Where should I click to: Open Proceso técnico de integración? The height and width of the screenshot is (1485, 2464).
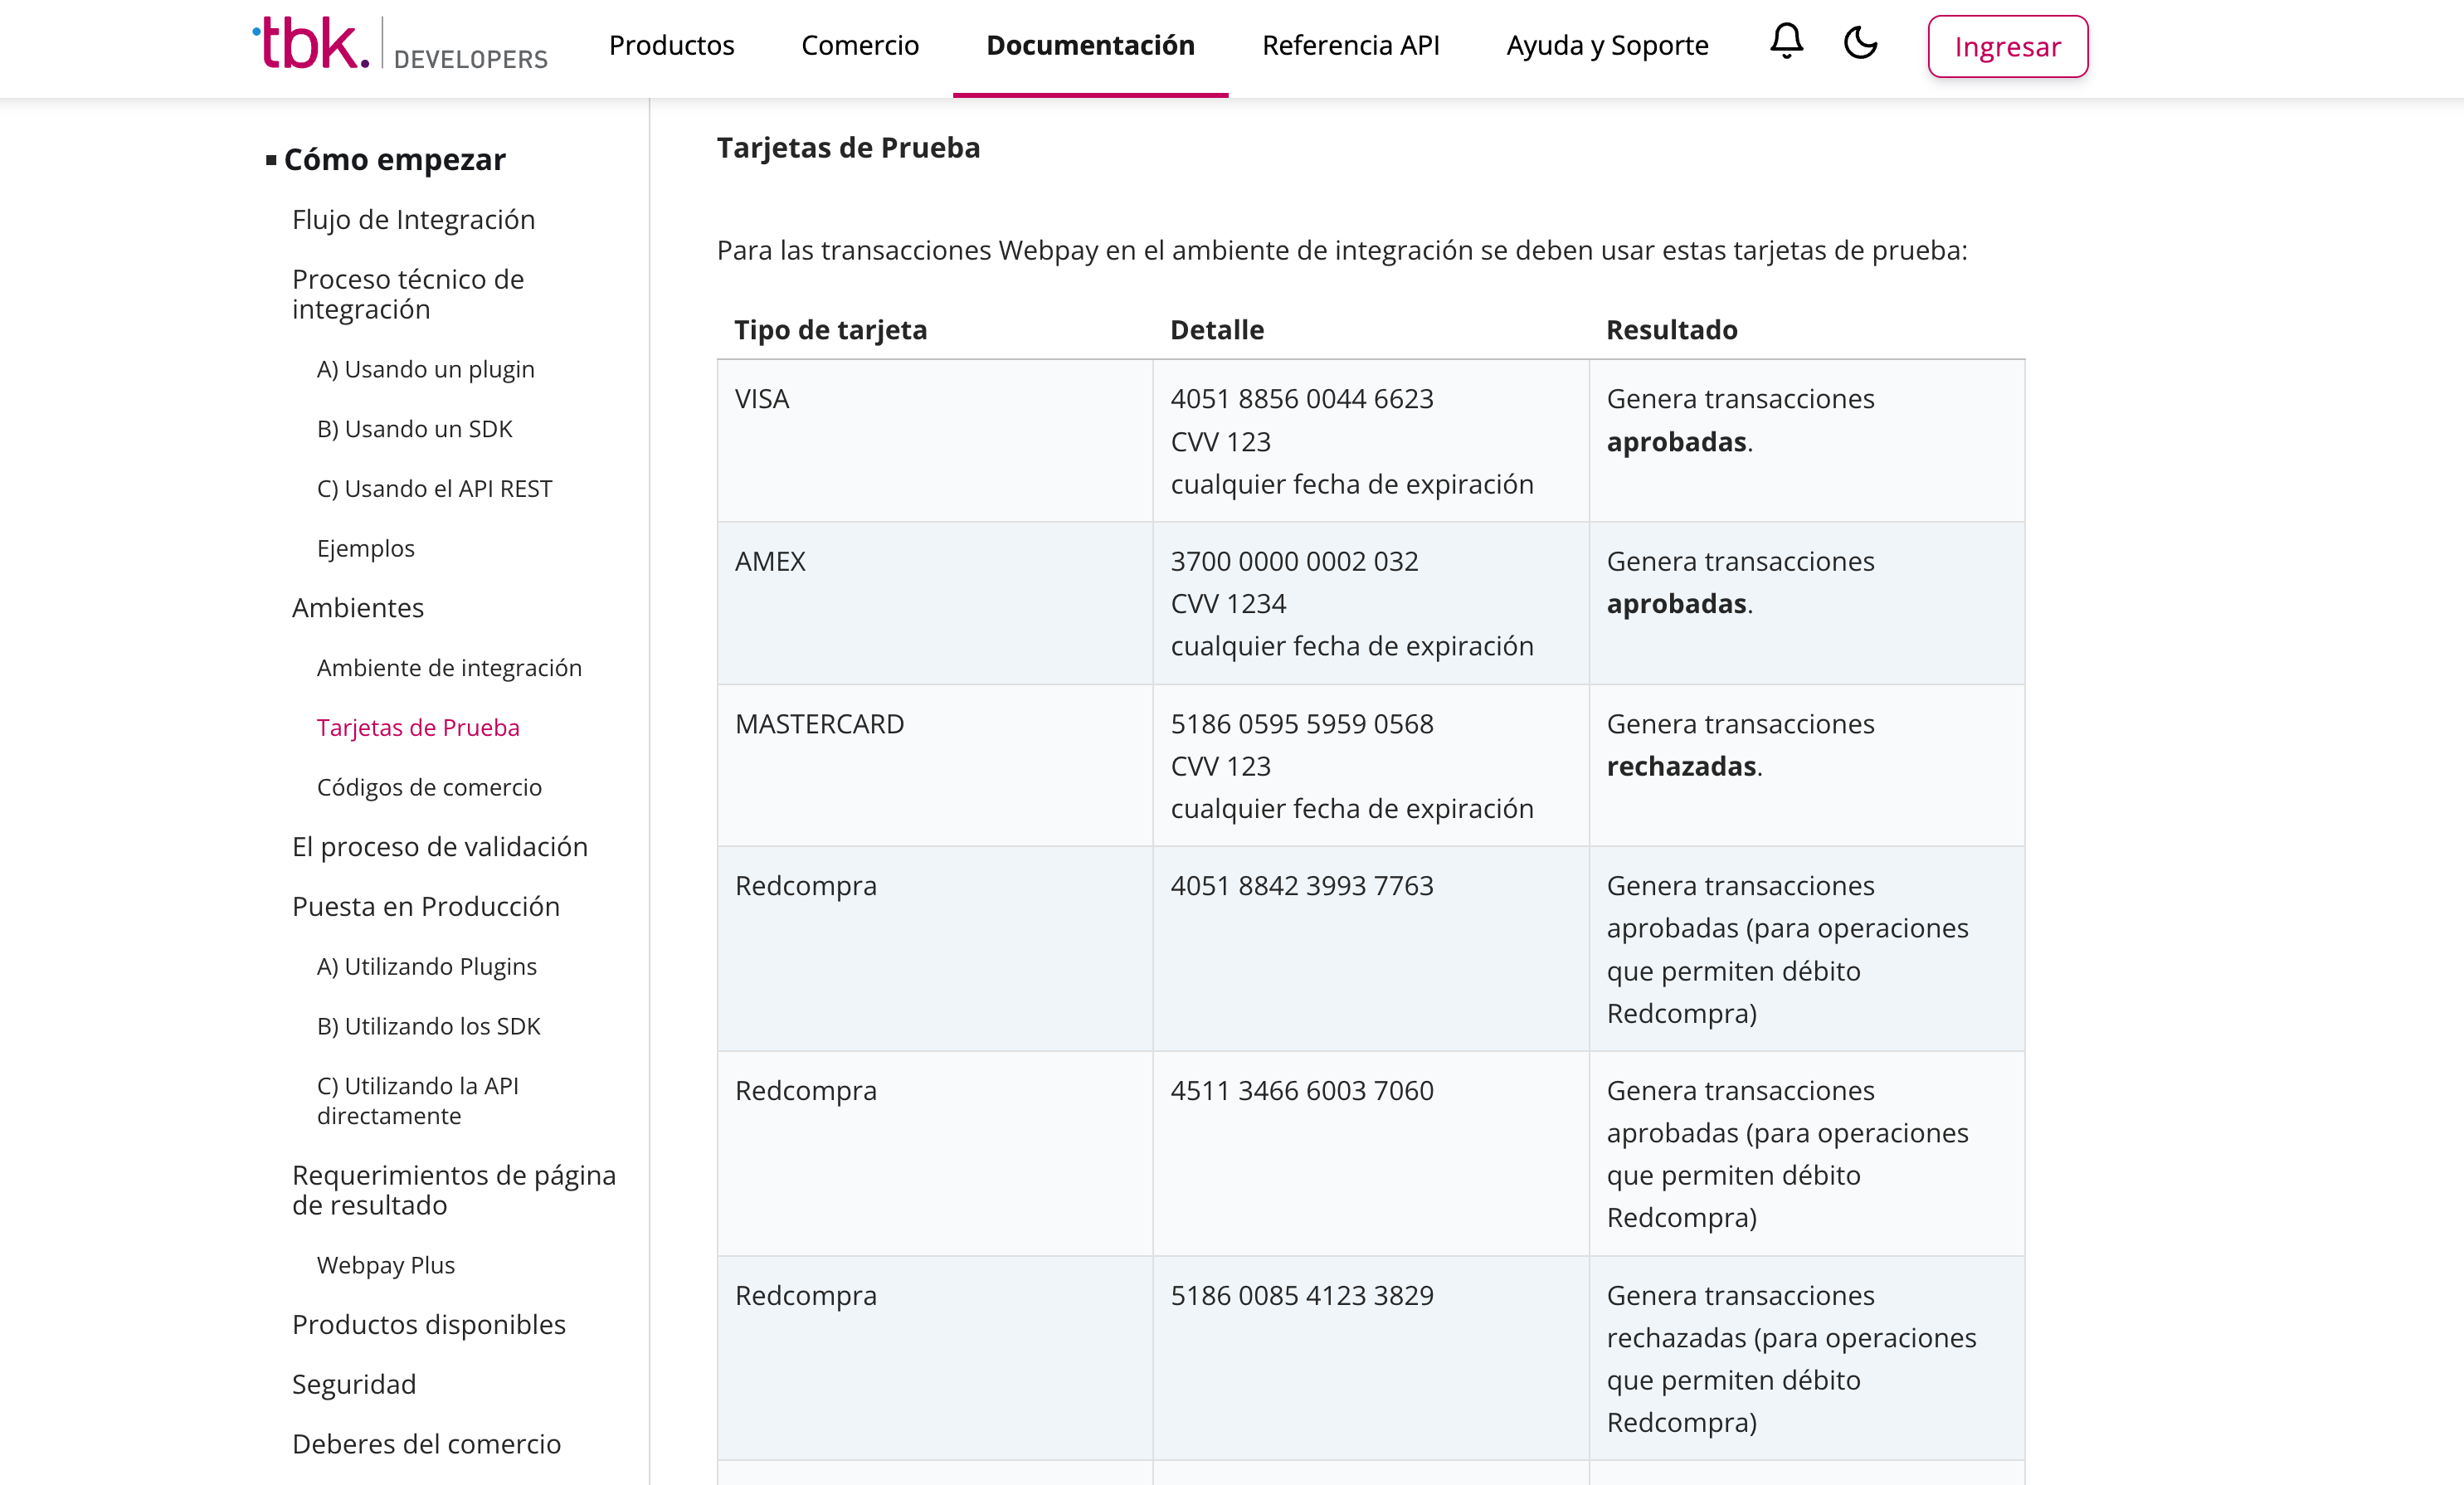[x=408, y=294]
